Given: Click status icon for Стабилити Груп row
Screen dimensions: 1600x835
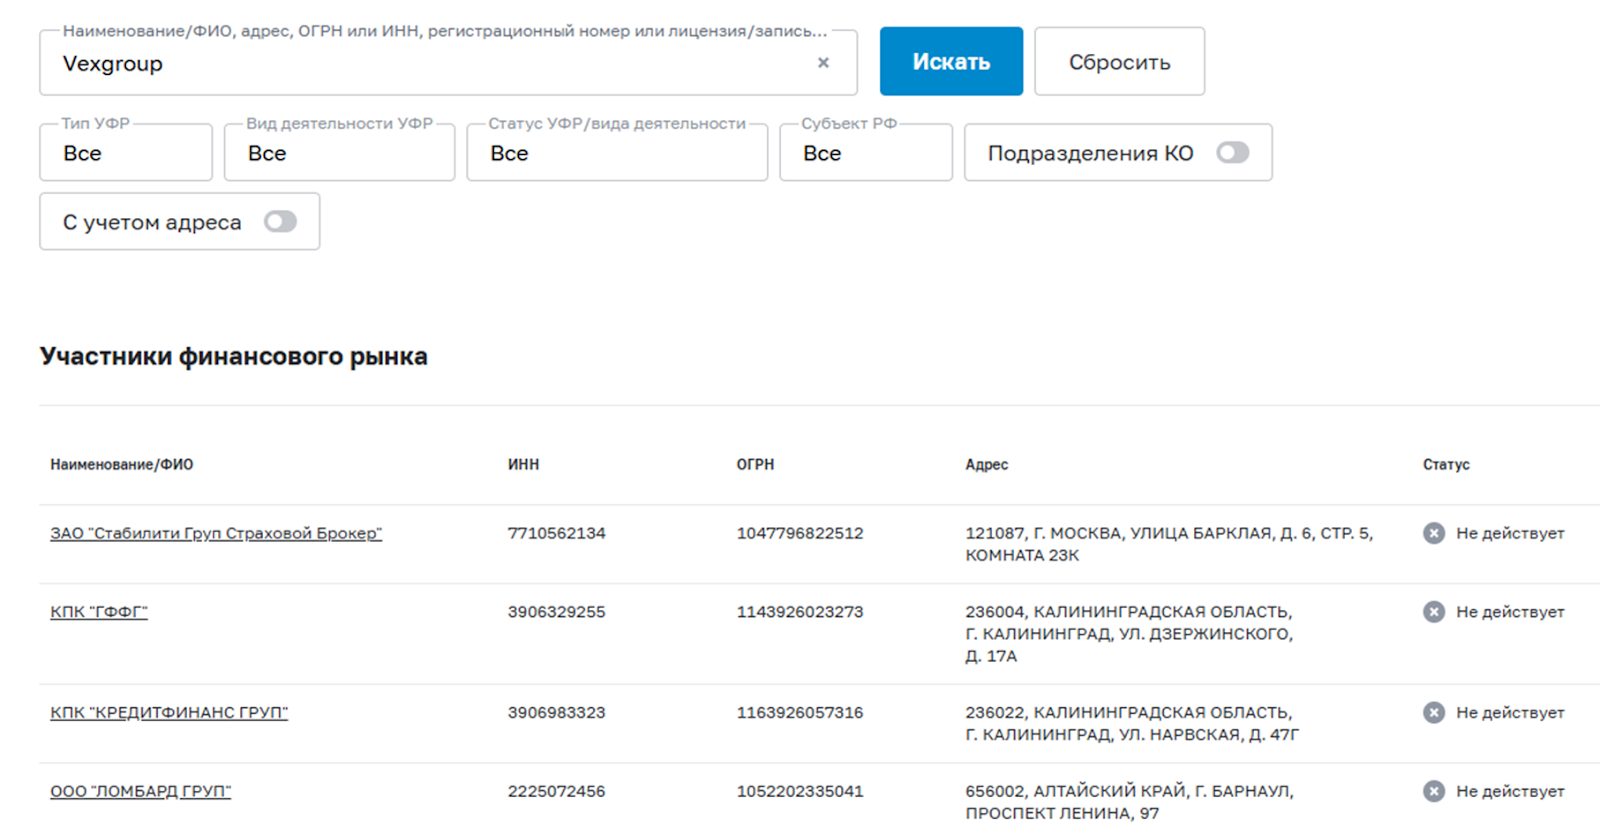Looking at the screenshot, I should coord(1434,533).
